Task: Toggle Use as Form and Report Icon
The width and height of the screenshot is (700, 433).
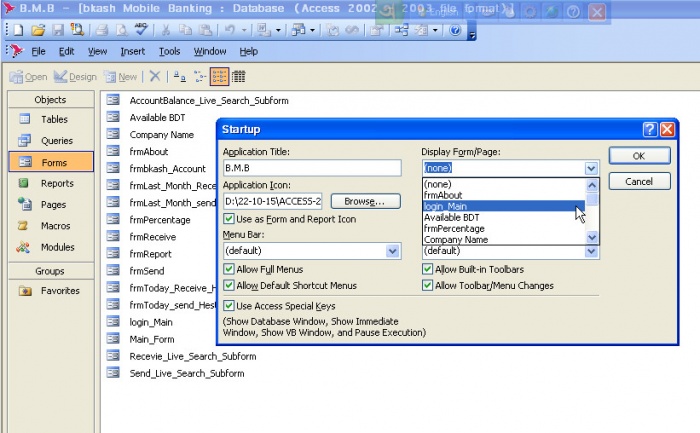Action: click(x=229, y=219)
